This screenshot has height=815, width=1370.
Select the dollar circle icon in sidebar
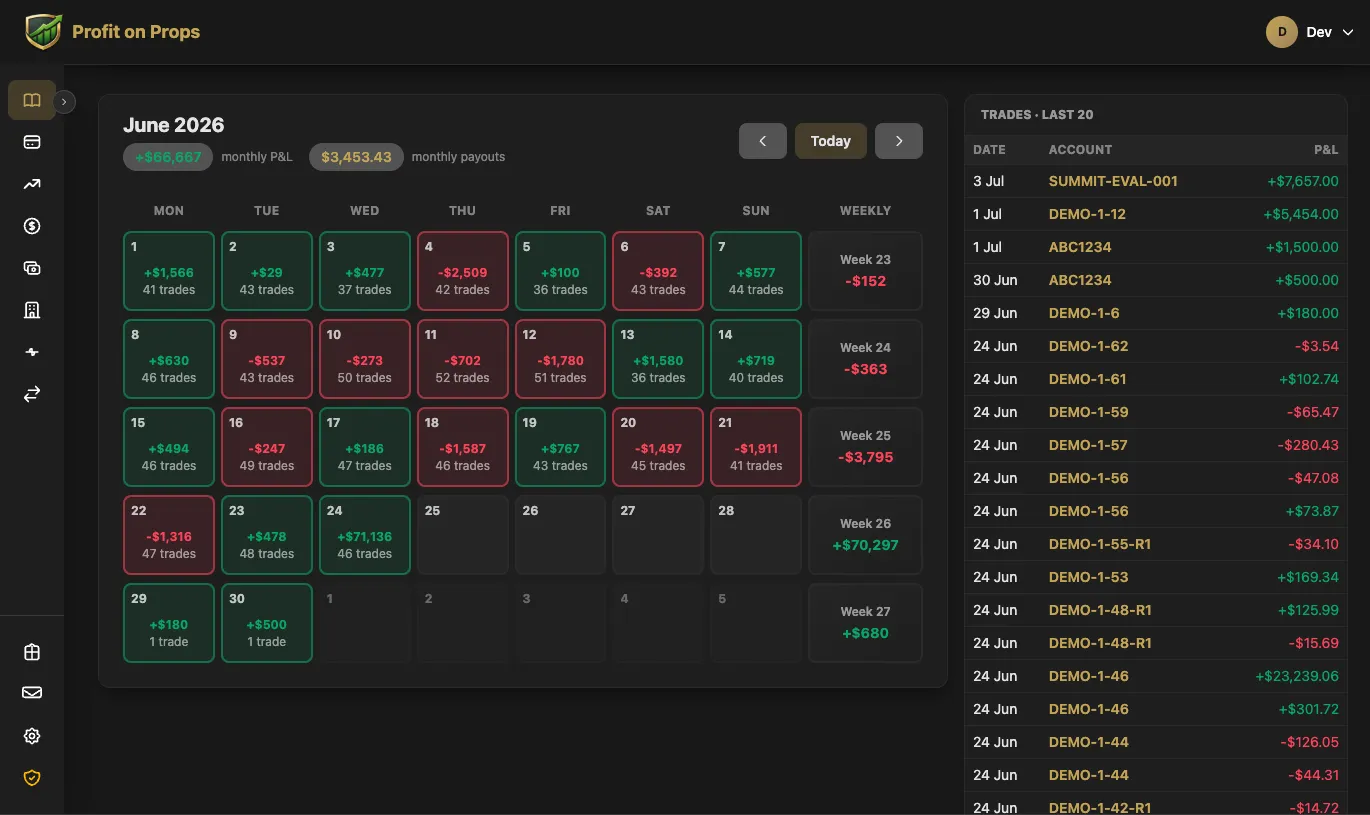[32, 226]
